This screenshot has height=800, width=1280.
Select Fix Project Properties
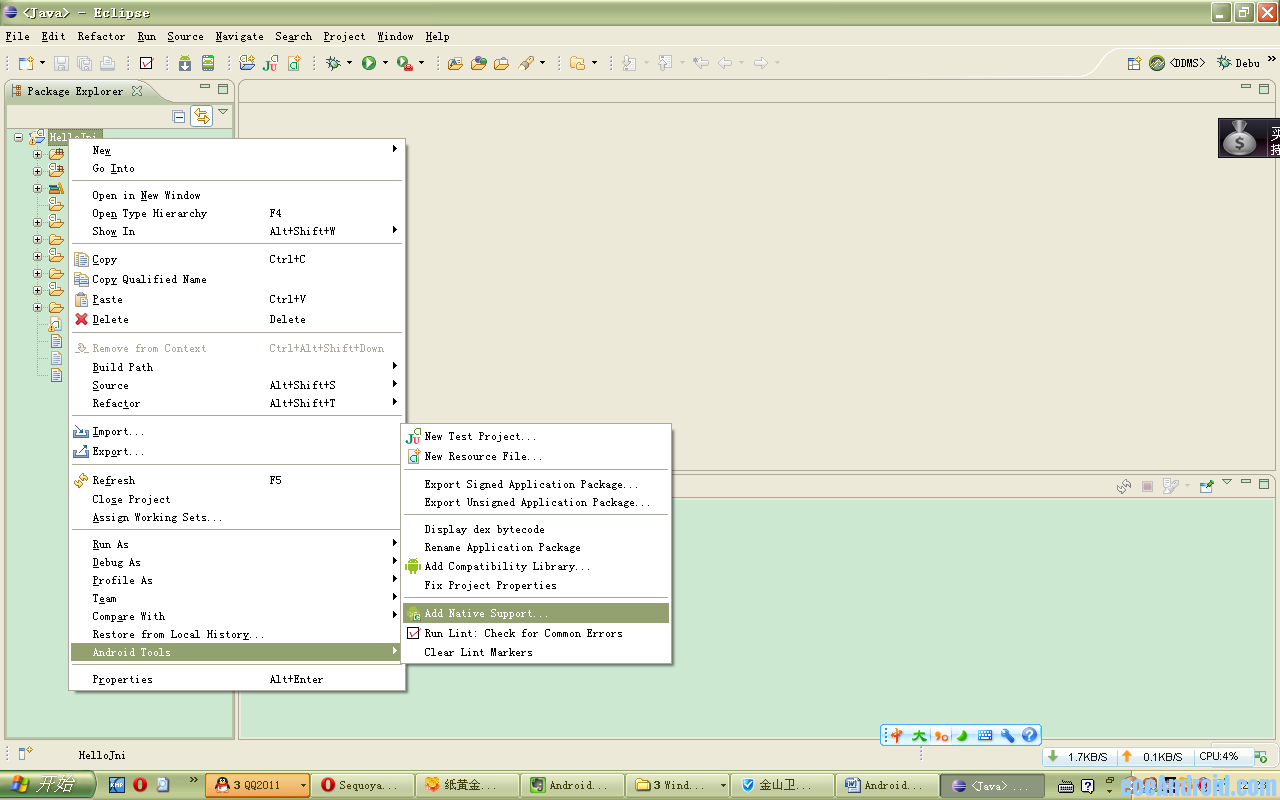[536, 585]
